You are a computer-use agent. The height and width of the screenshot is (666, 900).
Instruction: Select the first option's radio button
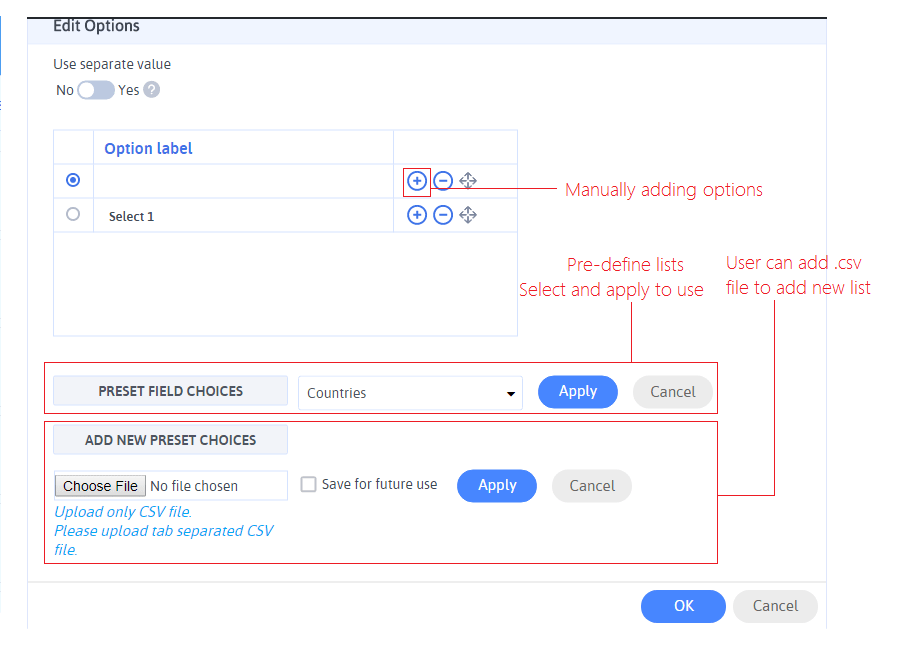point(73,181)
